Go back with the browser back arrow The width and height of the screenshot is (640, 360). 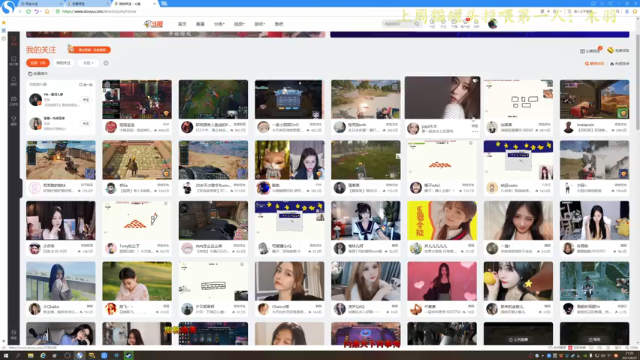tap(20, 11)
